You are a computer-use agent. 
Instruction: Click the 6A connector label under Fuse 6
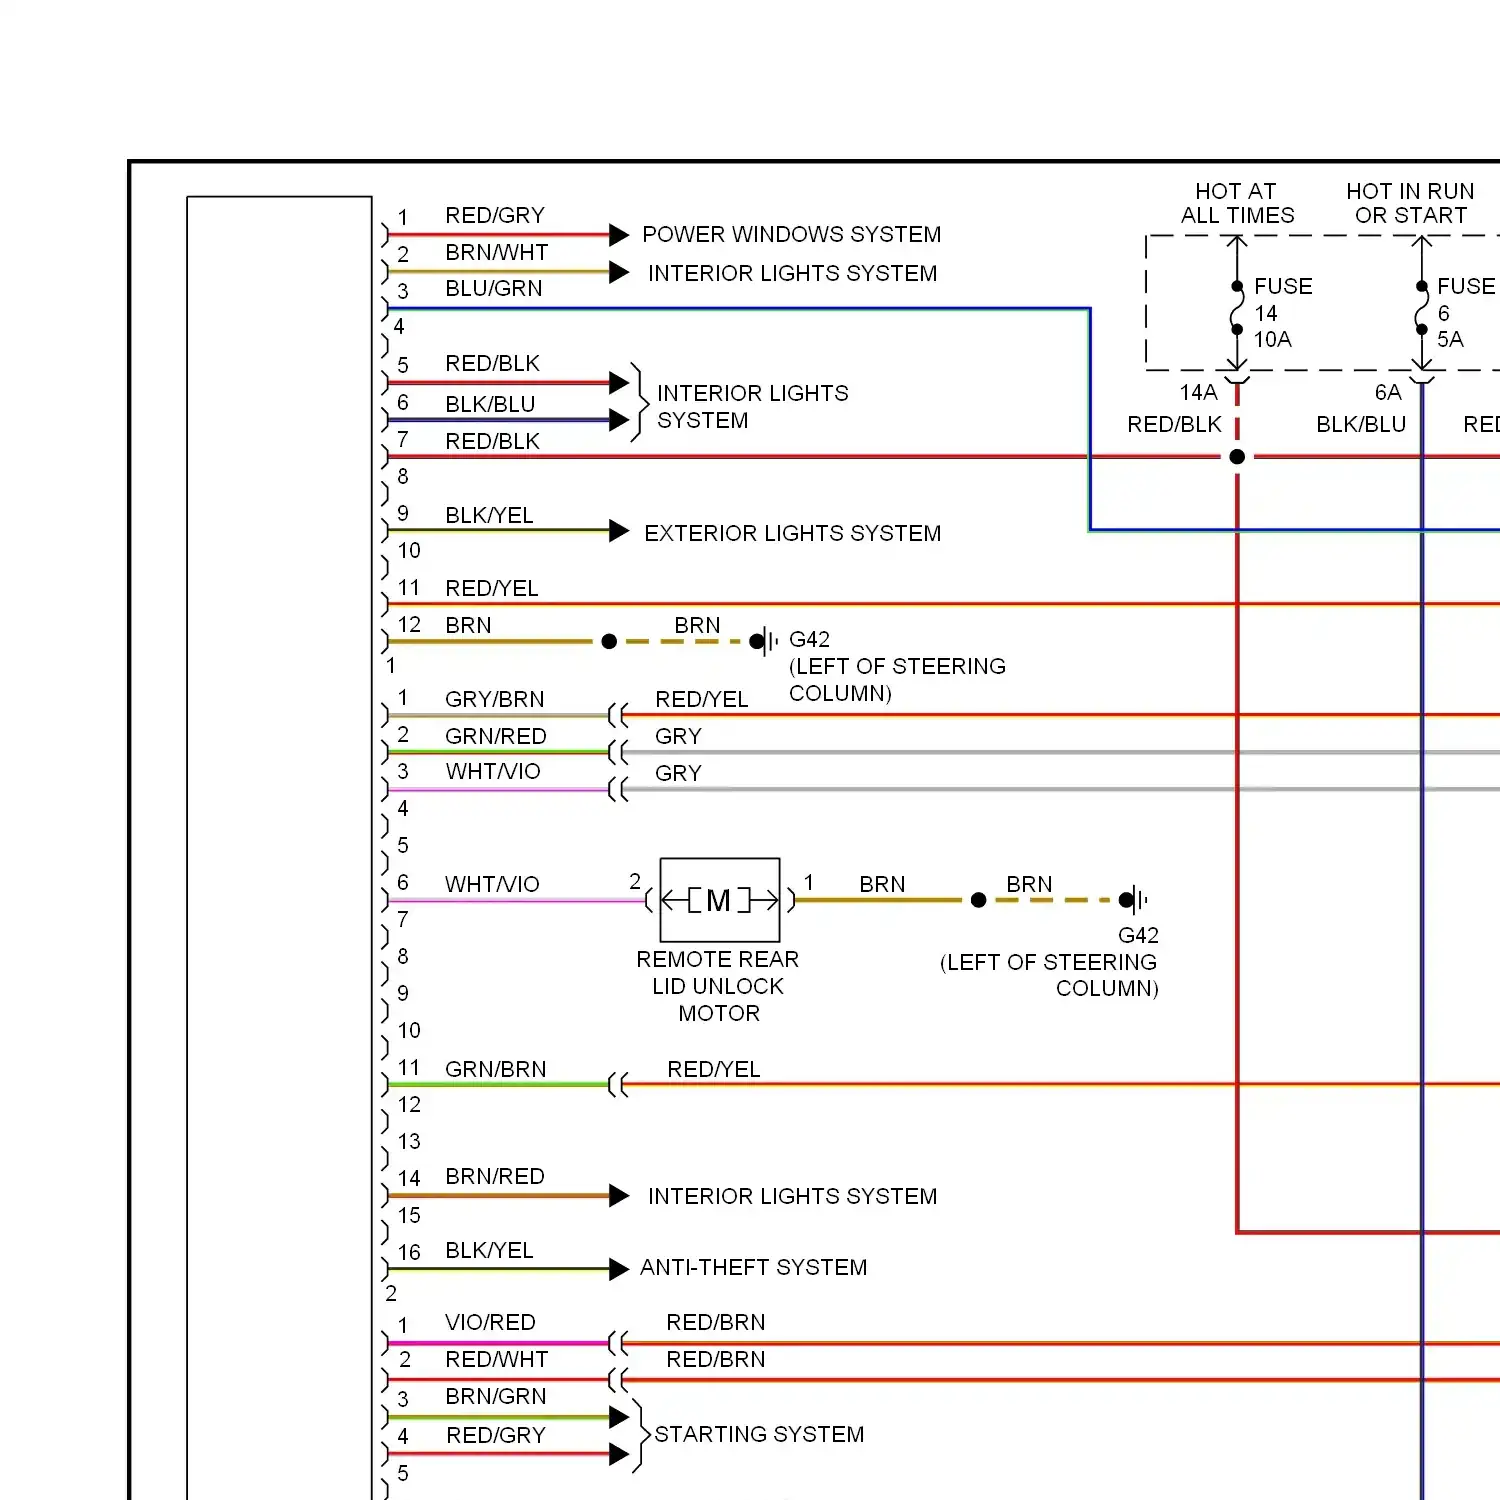click(1388, 392)
